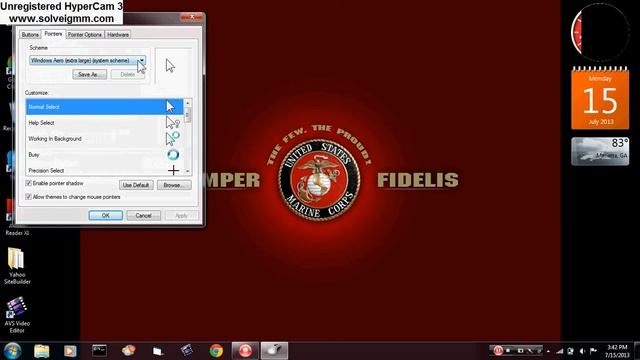Click Show Desktop strip at taskbar end
Screen dimensions: 640x360
pos(637,351)
